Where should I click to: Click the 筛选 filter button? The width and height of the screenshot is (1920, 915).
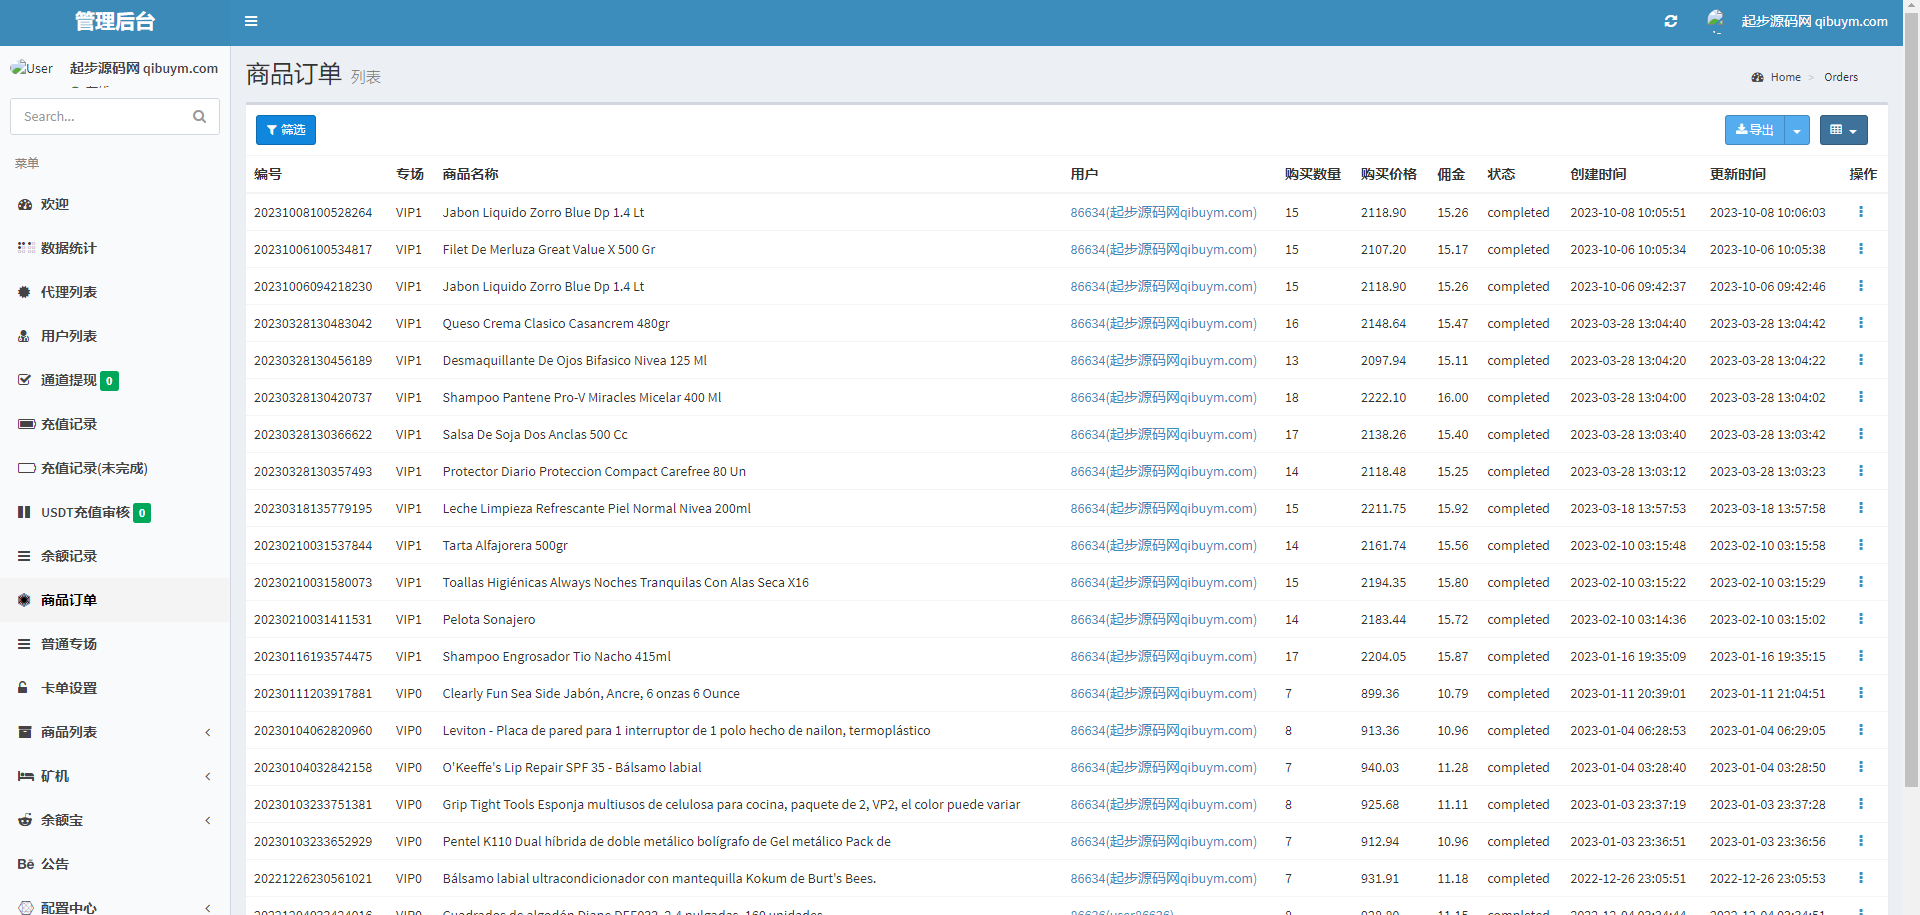point(286,130)
